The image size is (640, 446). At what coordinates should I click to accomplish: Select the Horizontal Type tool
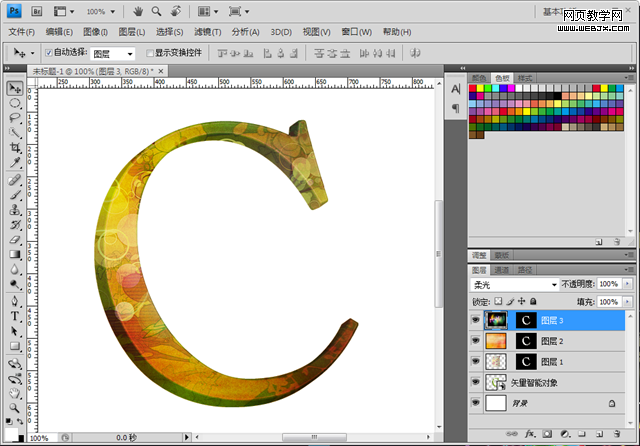[x=15, y=316]
